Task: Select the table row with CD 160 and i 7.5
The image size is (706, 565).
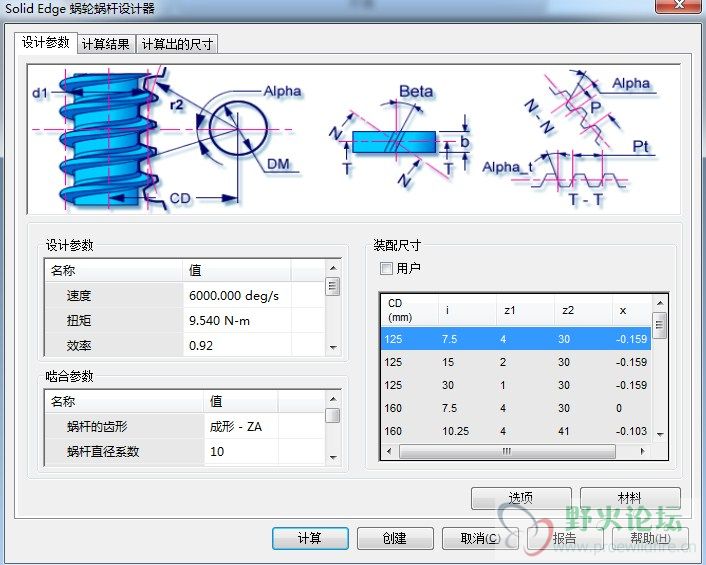Action: click(x=516, y=408)
